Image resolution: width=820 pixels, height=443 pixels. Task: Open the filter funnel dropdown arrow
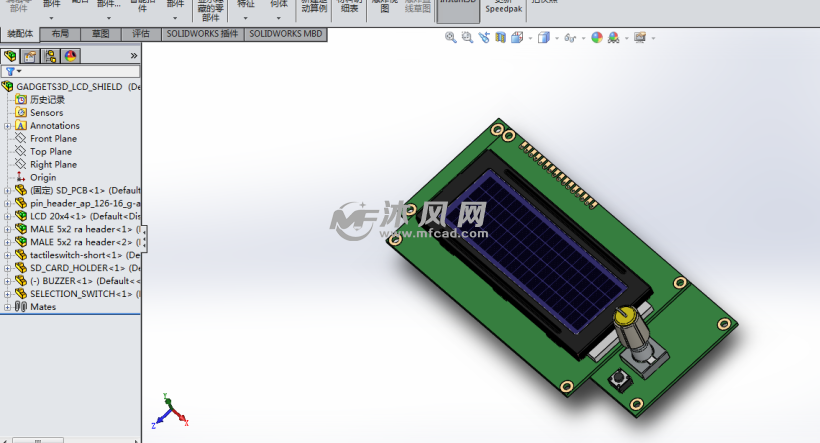(x=19, y=71)
